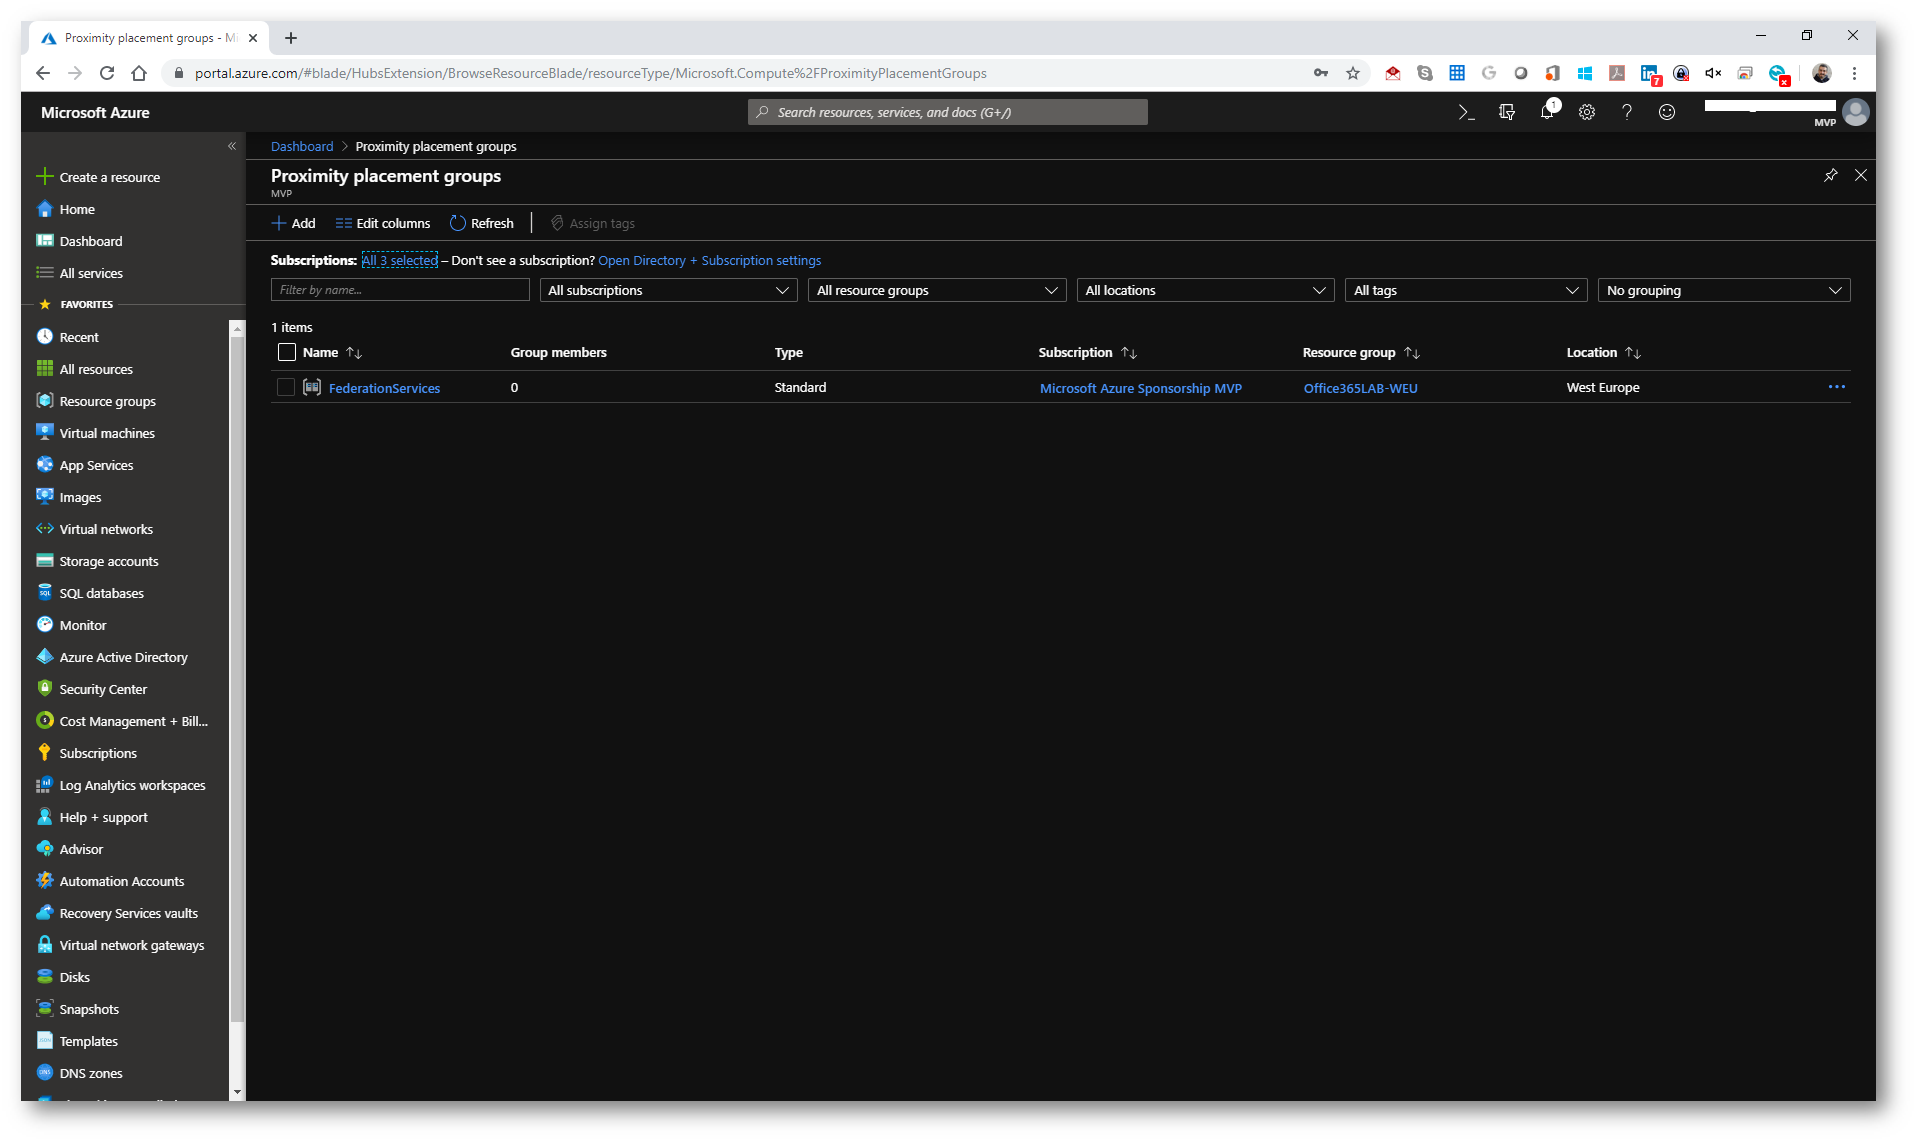Click the Virtual networks icon
Screen dimensions: 1918x1143
coord(44,529)
